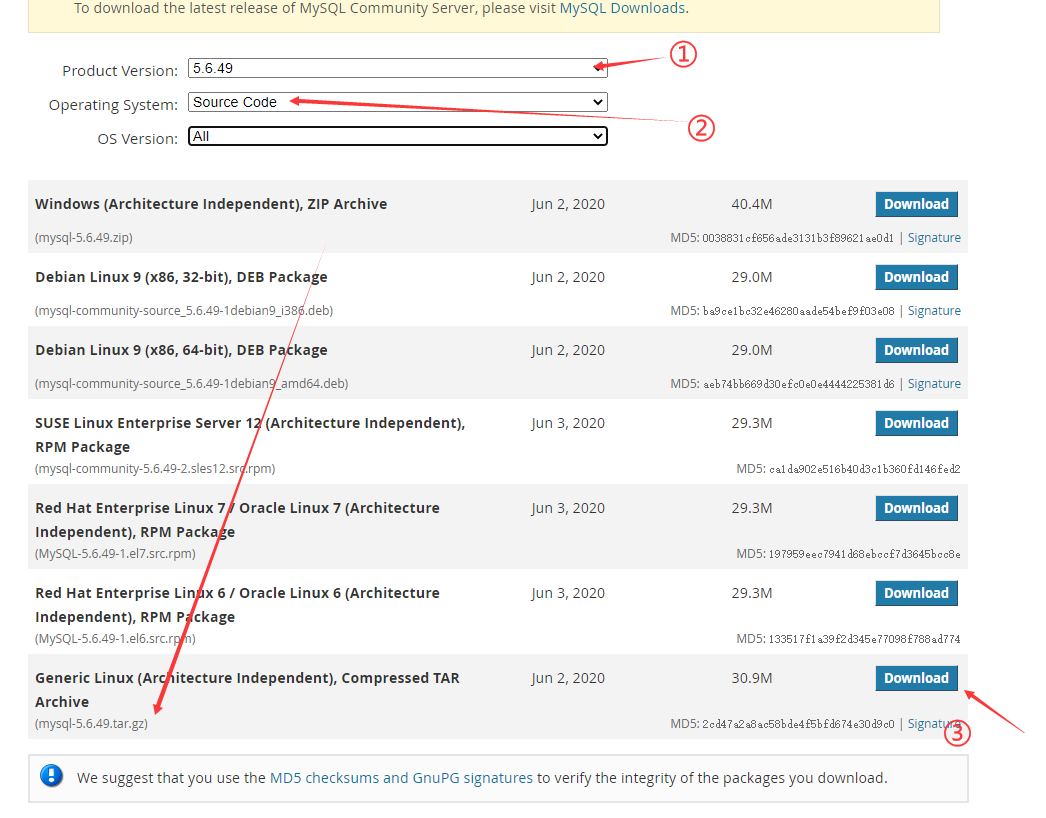Select filename (MySQL-5.6.49-1.el7.src.rpm)
This screenshot has width=1046, height=818.
[115, 554]
